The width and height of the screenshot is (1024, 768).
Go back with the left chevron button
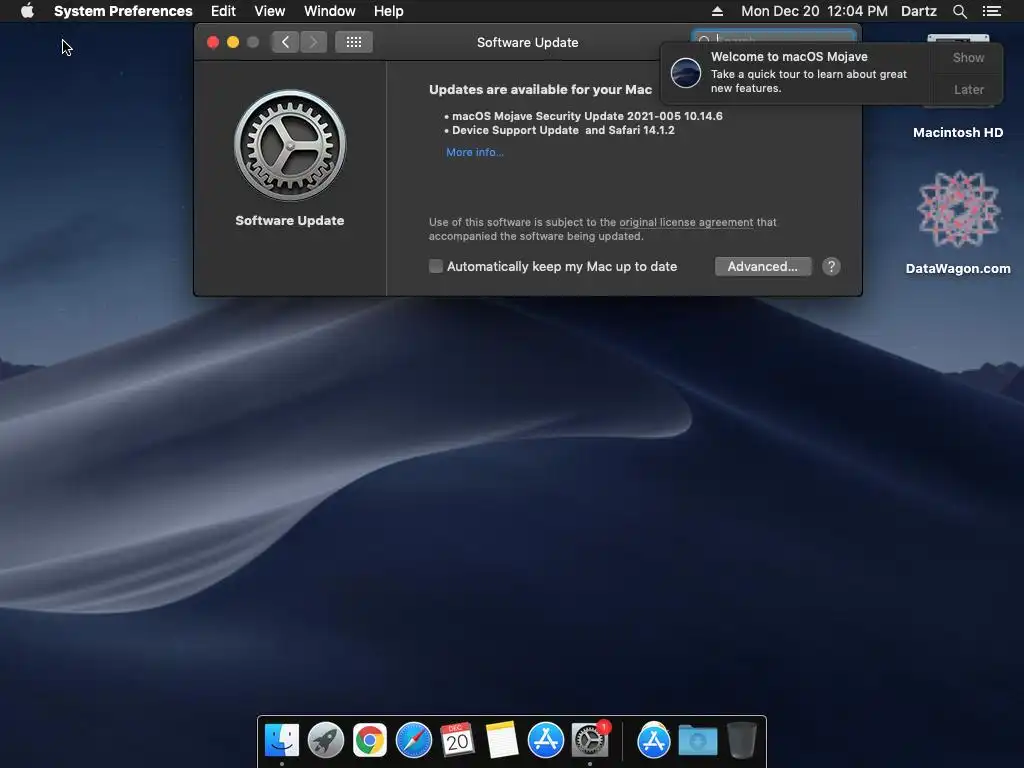coord(285,42)
